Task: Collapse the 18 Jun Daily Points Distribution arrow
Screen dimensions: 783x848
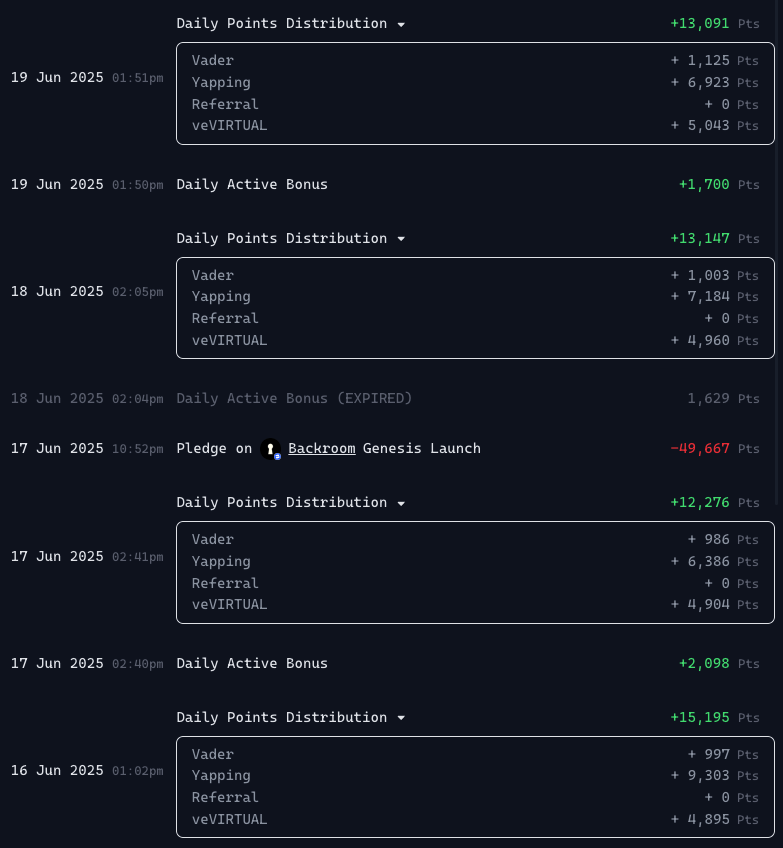Action: pyautogui.click(x=401, y=239)
